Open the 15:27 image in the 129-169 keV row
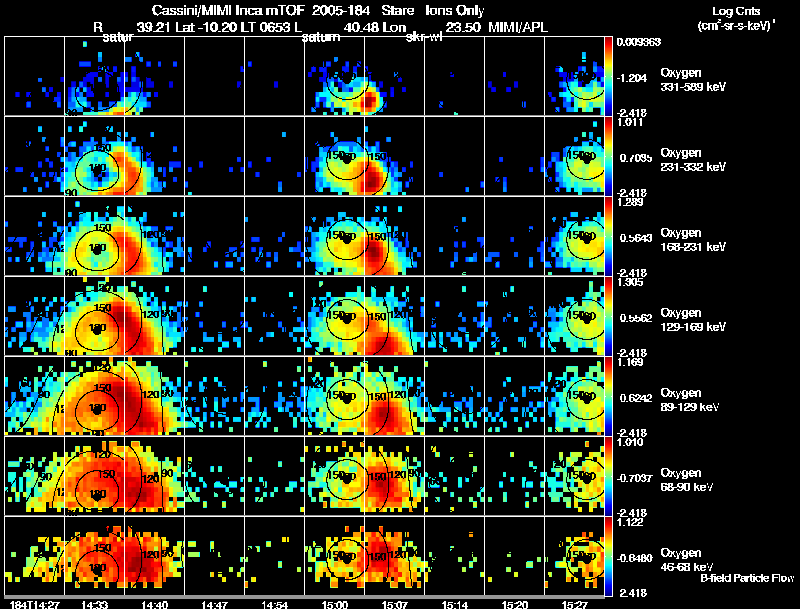Image resolution: width=800 pixels, height=609 pixels. [574, 316]
